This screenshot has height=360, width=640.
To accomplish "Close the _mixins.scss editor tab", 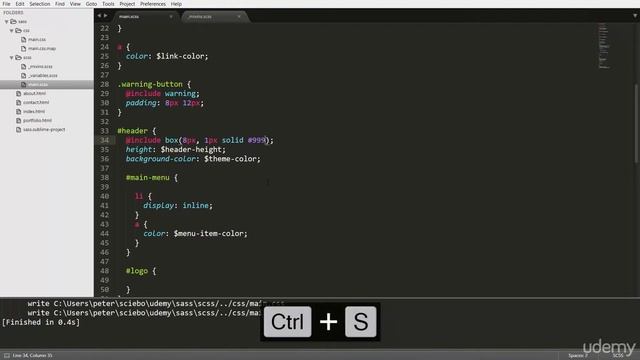I will tap(239, 17).
